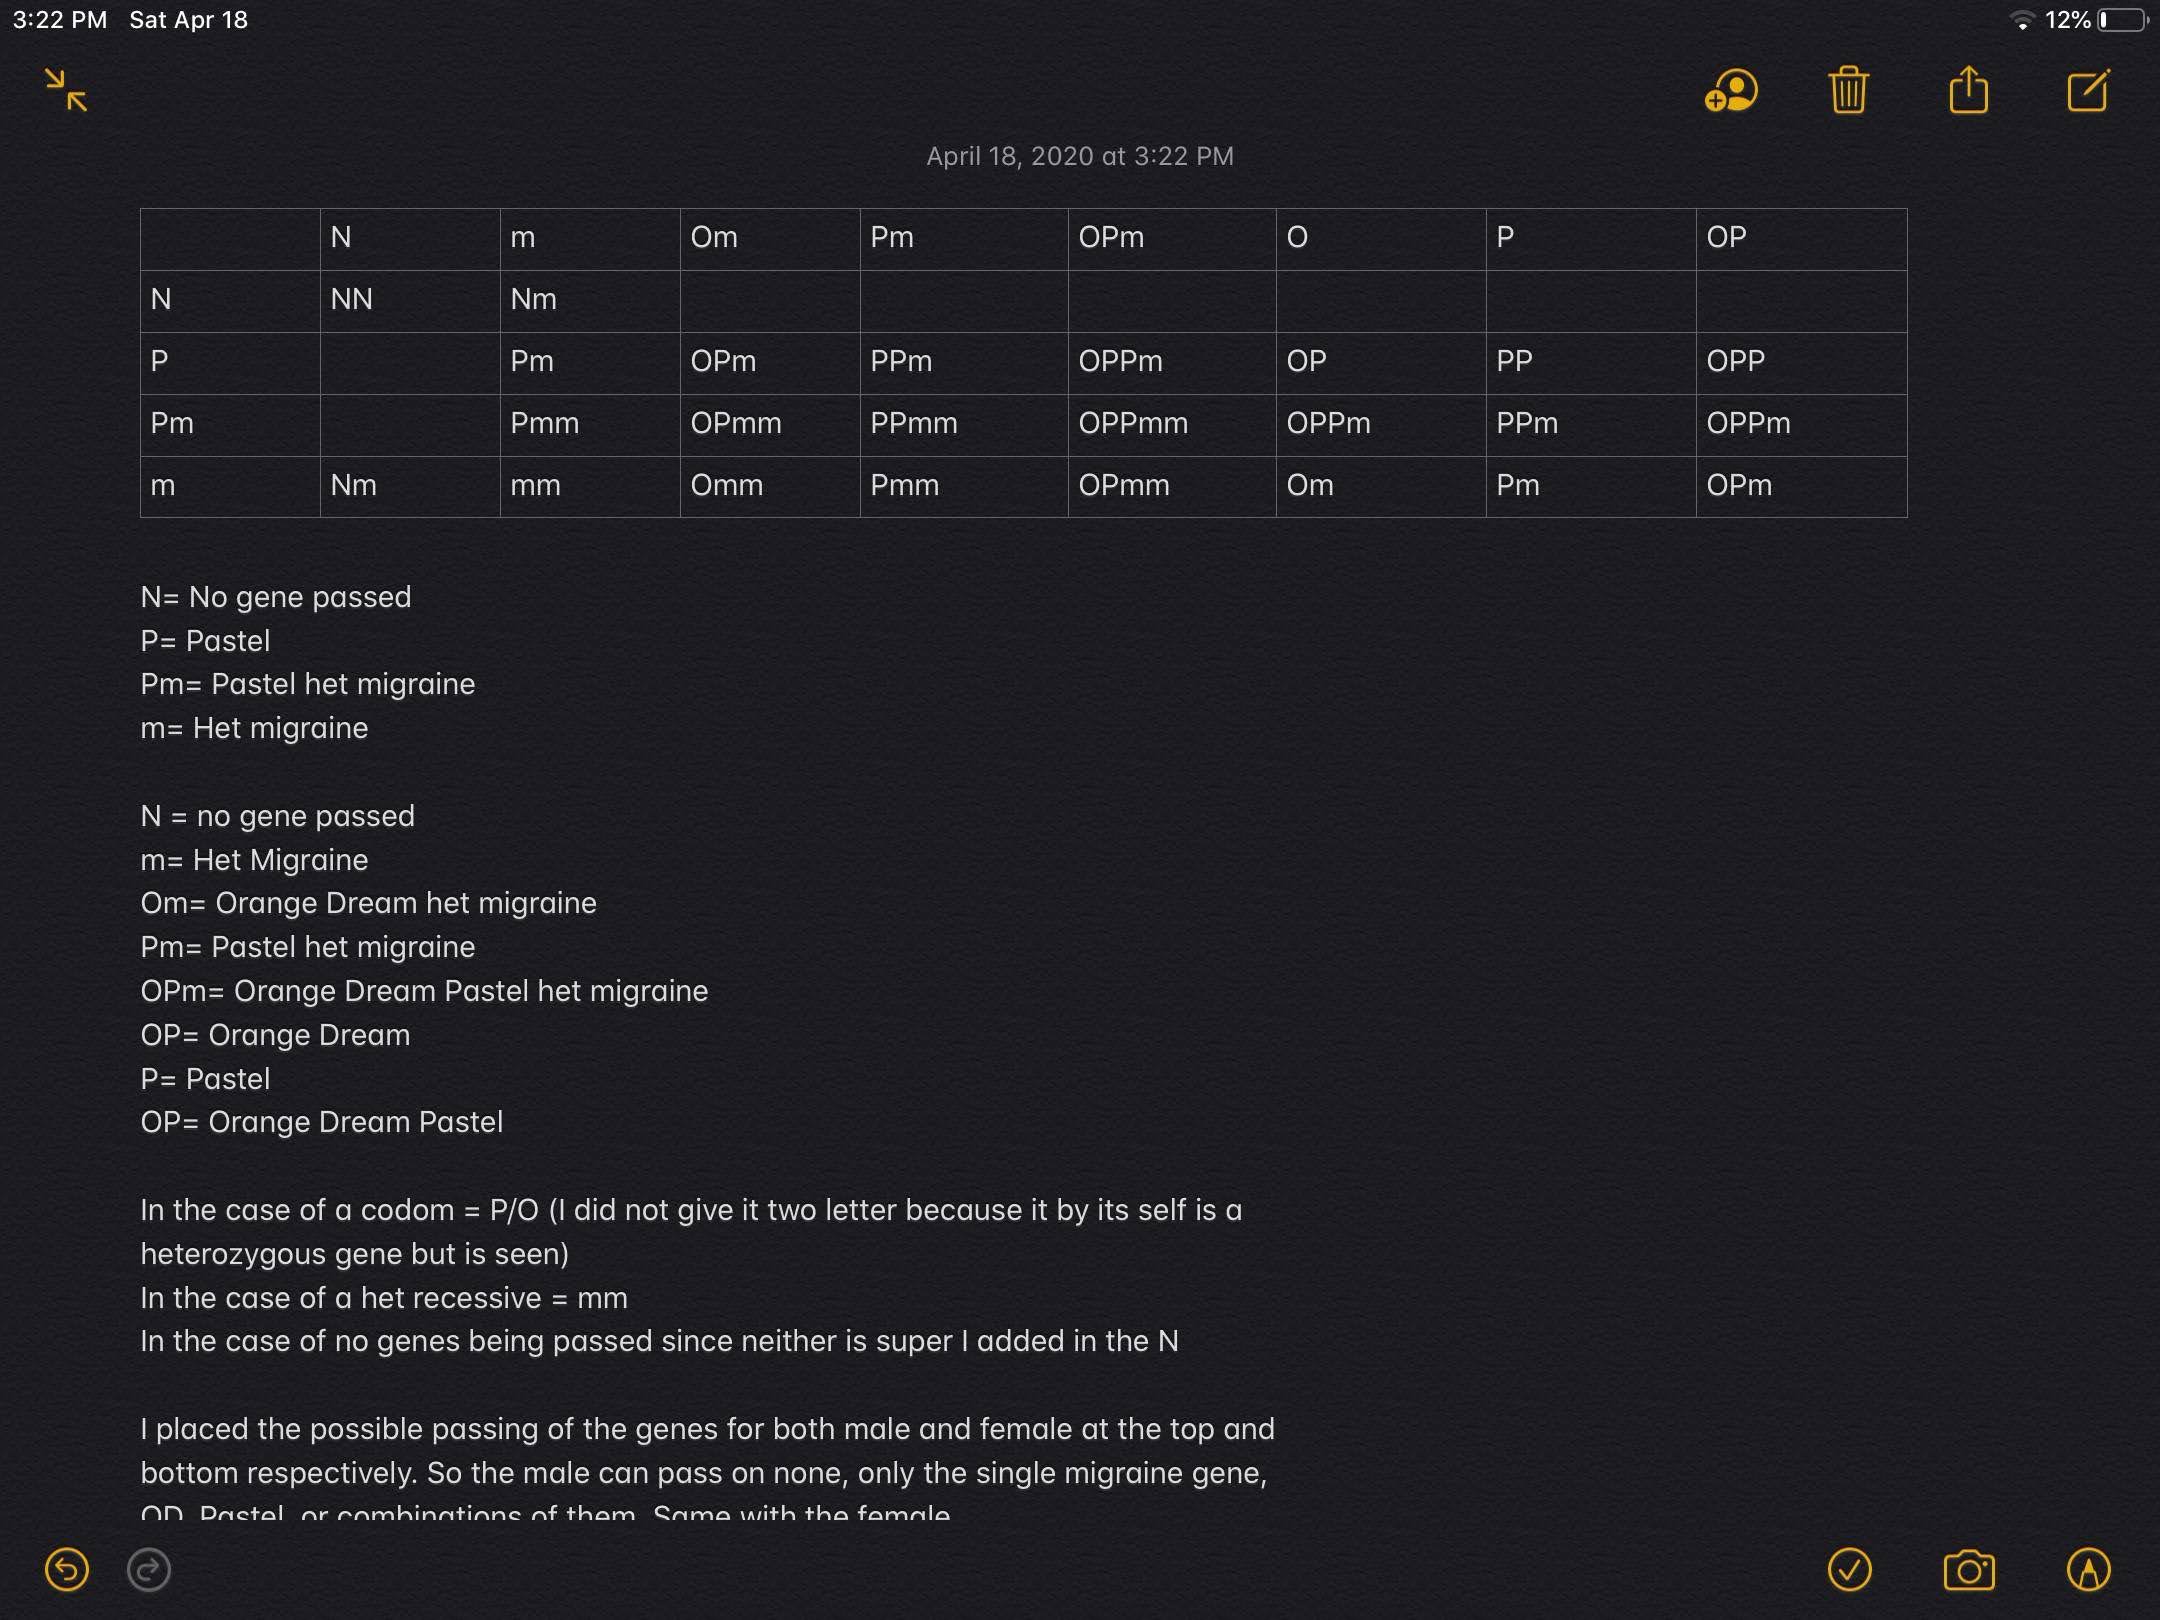Click the note date 'April 18, 2020' header
The width and height of the screenshot is (2160, 1620).
(x=1080, y=156)
